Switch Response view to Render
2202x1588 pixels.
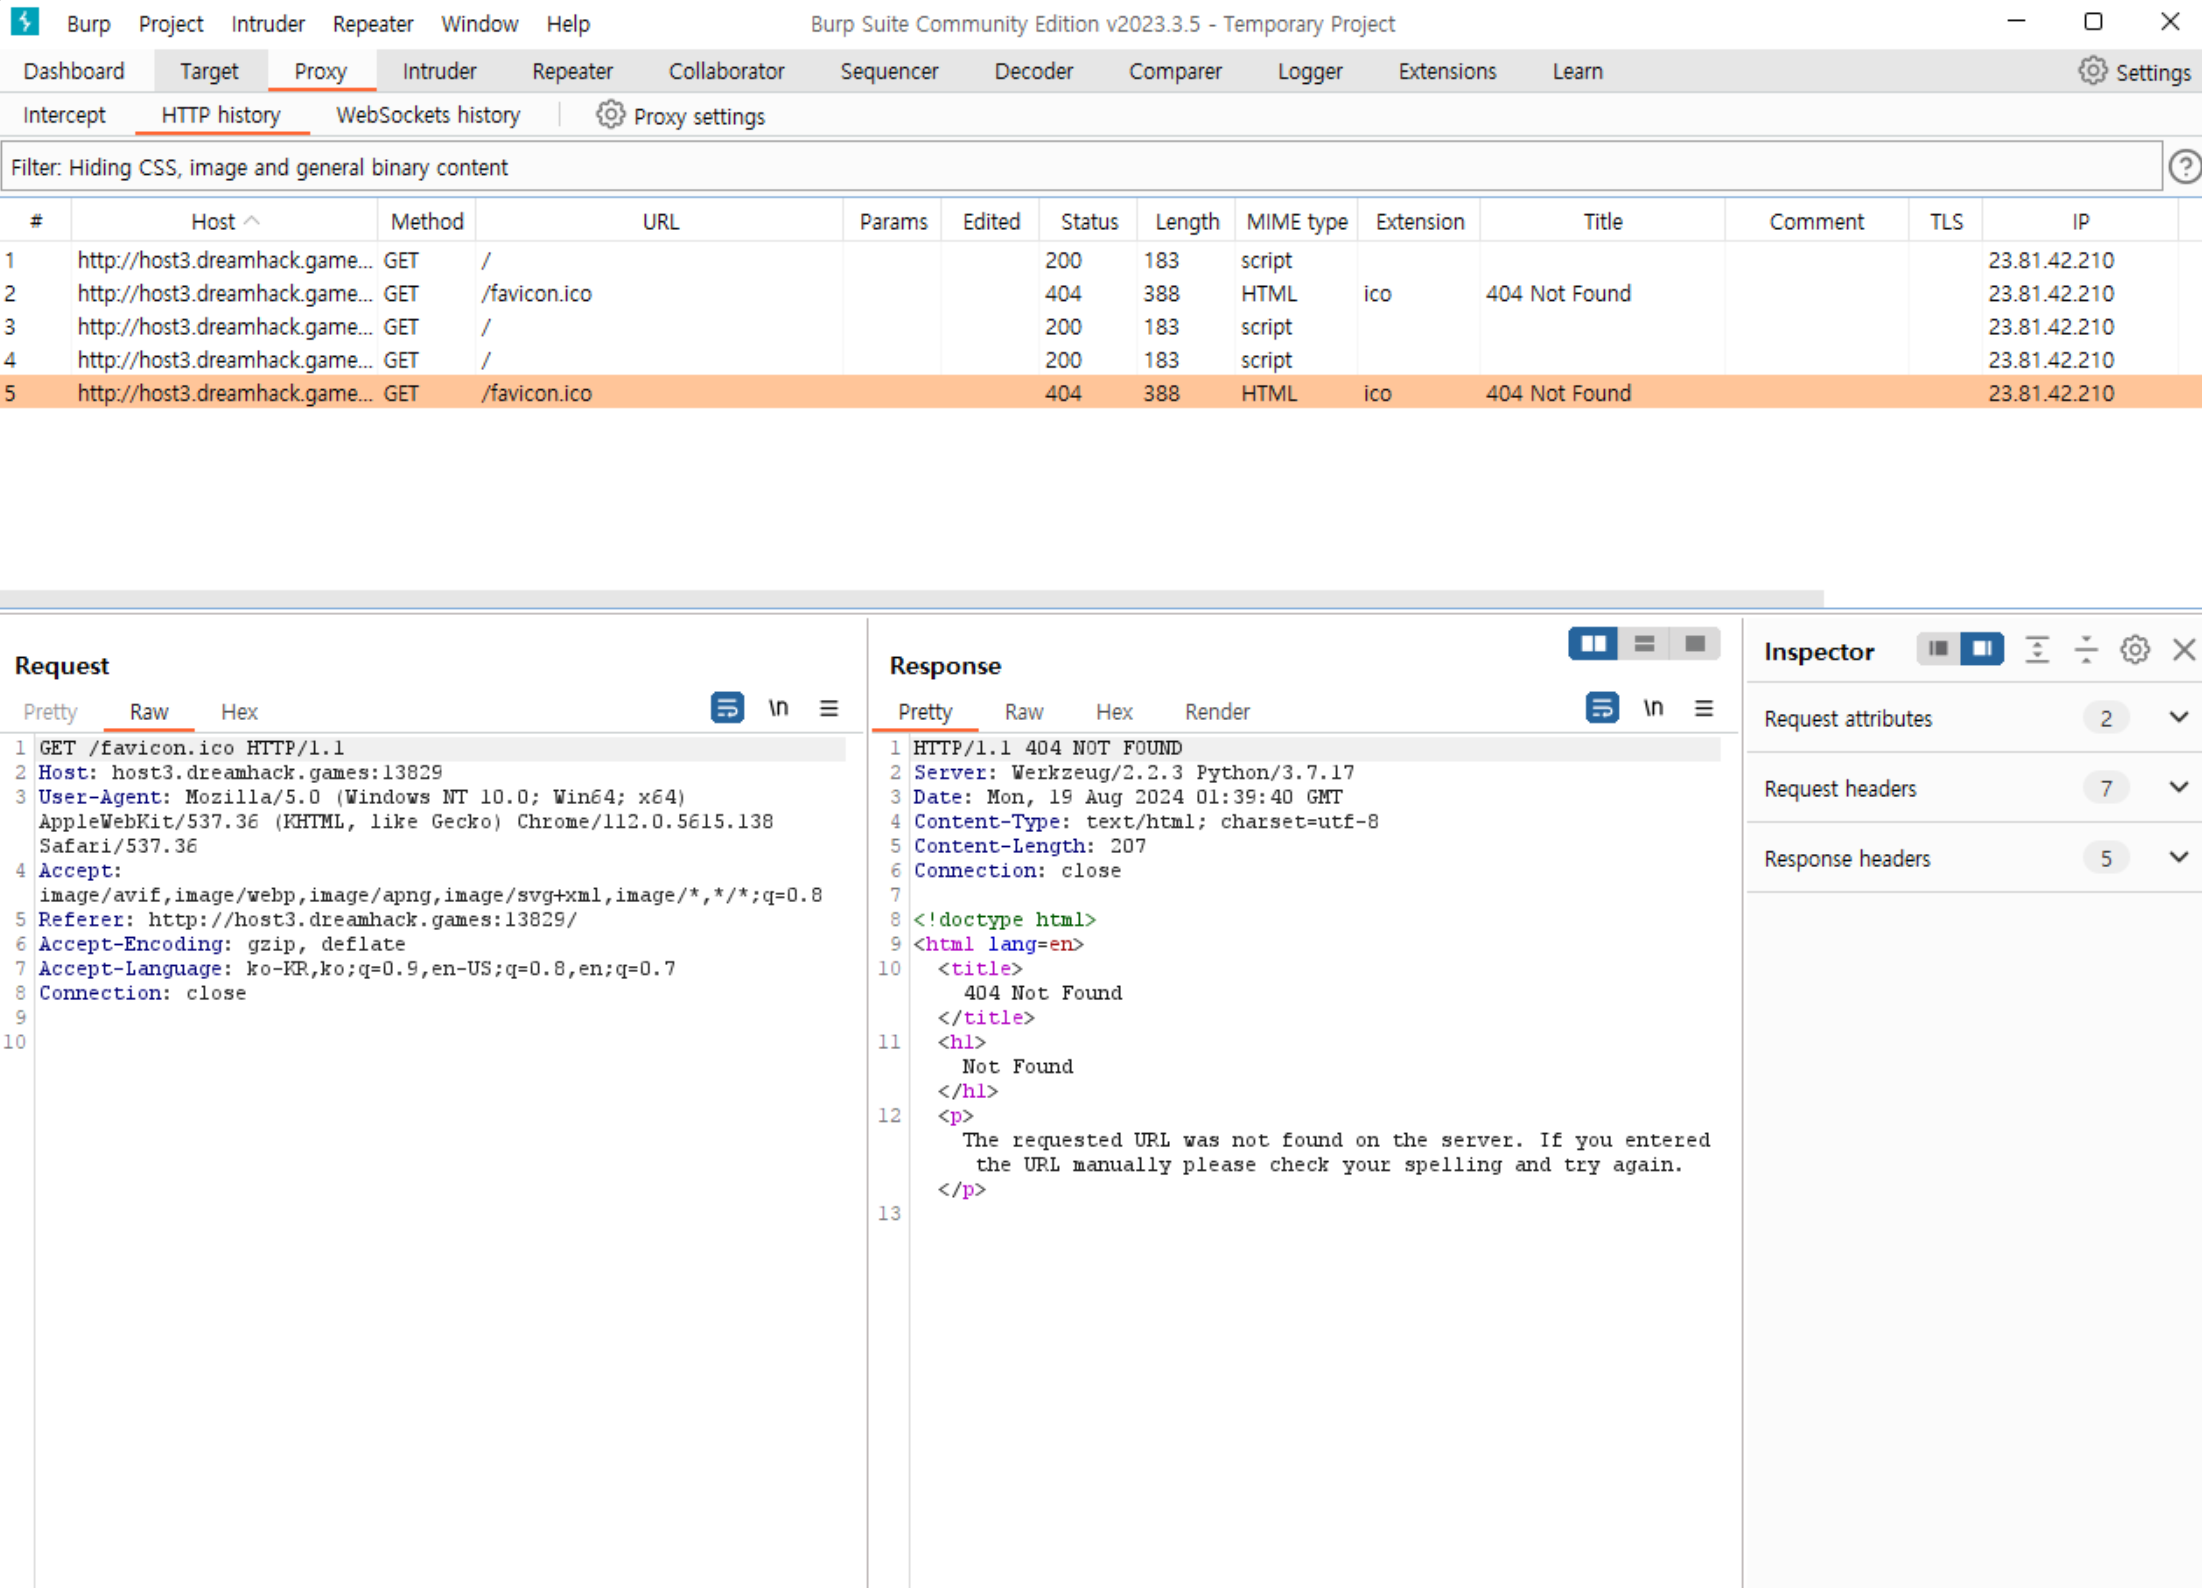[x=1217, y=711]
